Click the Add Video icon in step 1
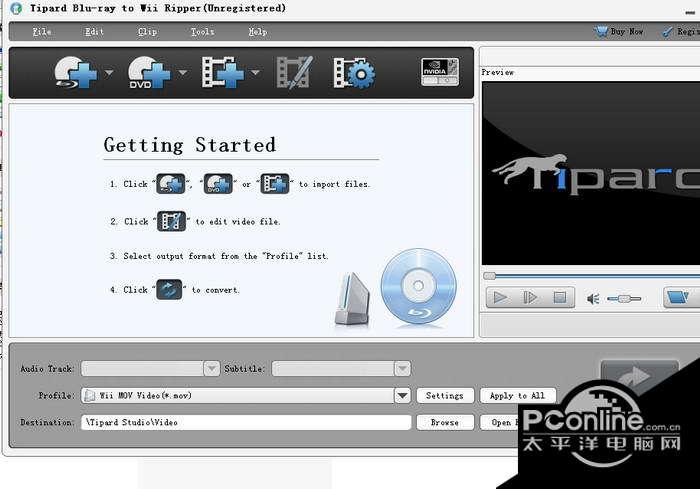 pyautogui.click(x=275, y=184)
